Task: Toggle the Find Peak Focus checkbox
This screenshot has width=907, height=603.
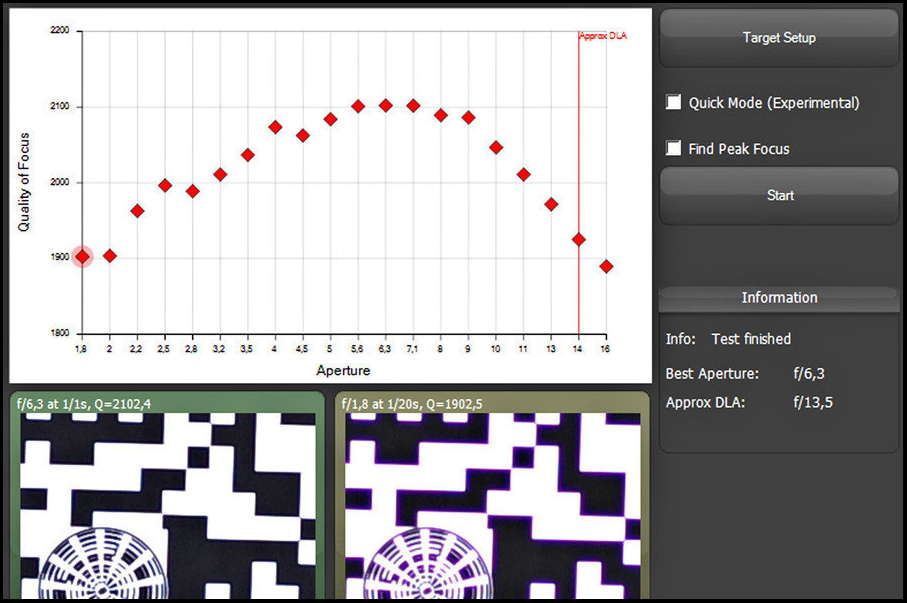Action: (674, 148)
